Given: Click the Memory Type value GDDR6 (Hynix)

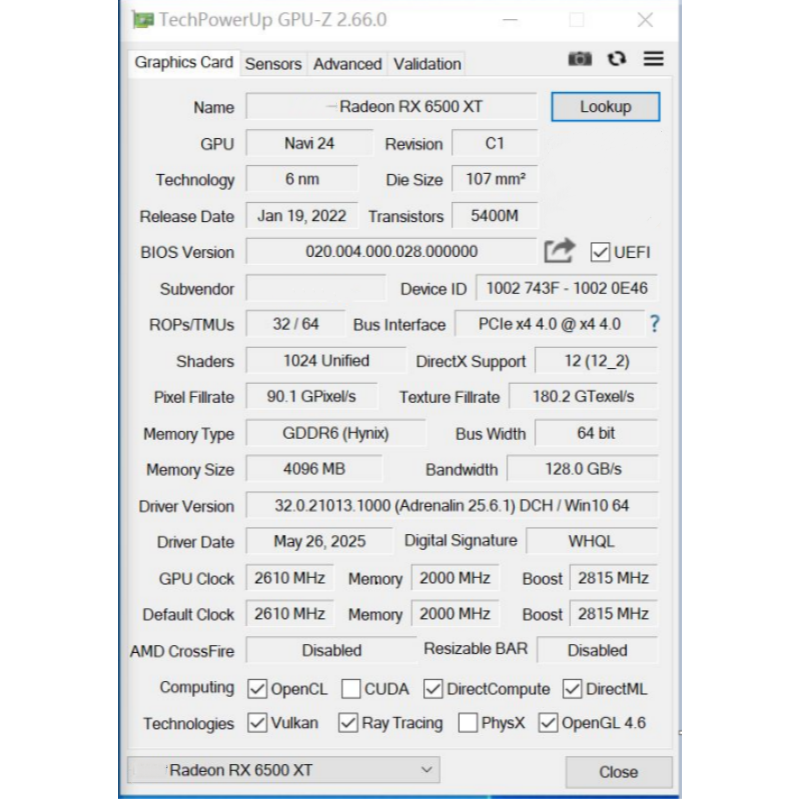Looking at the screenshot, I should 336,433.
